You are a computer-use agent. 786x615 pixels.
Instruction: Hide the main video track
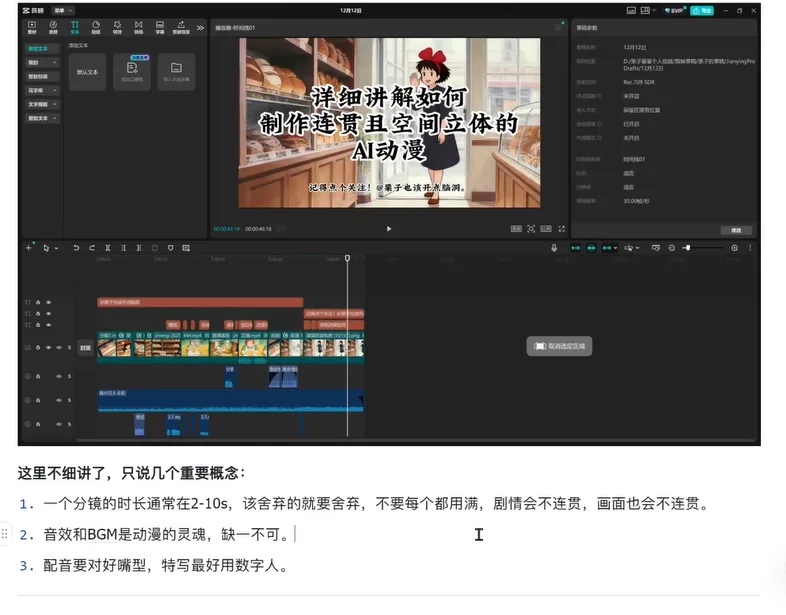tap(49, 347)
